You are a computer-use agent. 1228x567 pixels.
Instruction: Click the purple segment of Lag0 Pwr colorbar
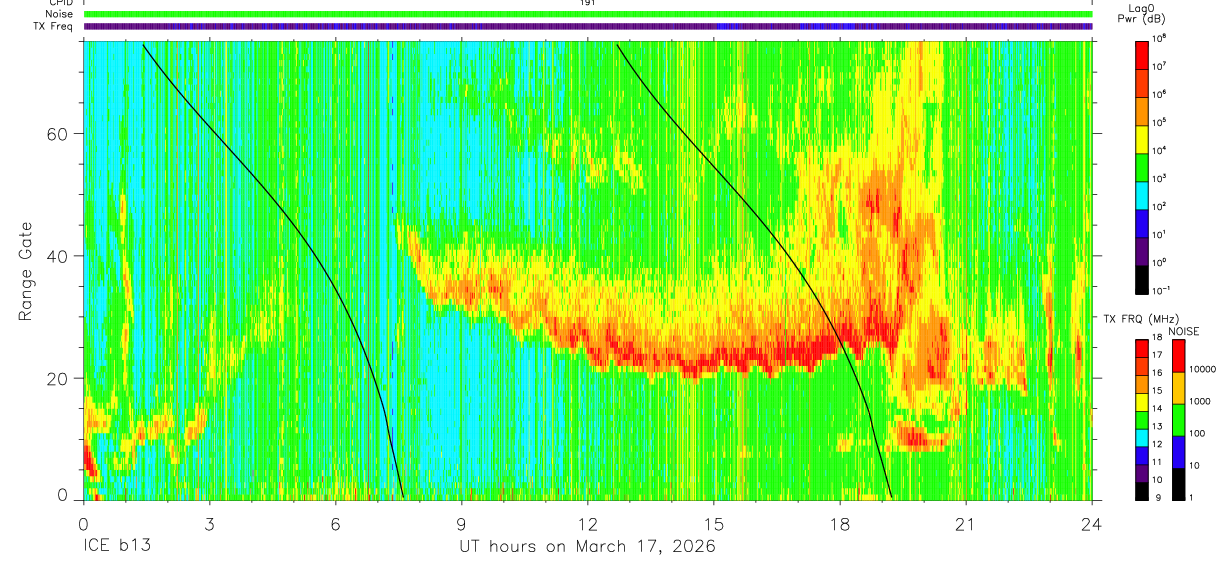point(1142,250)
